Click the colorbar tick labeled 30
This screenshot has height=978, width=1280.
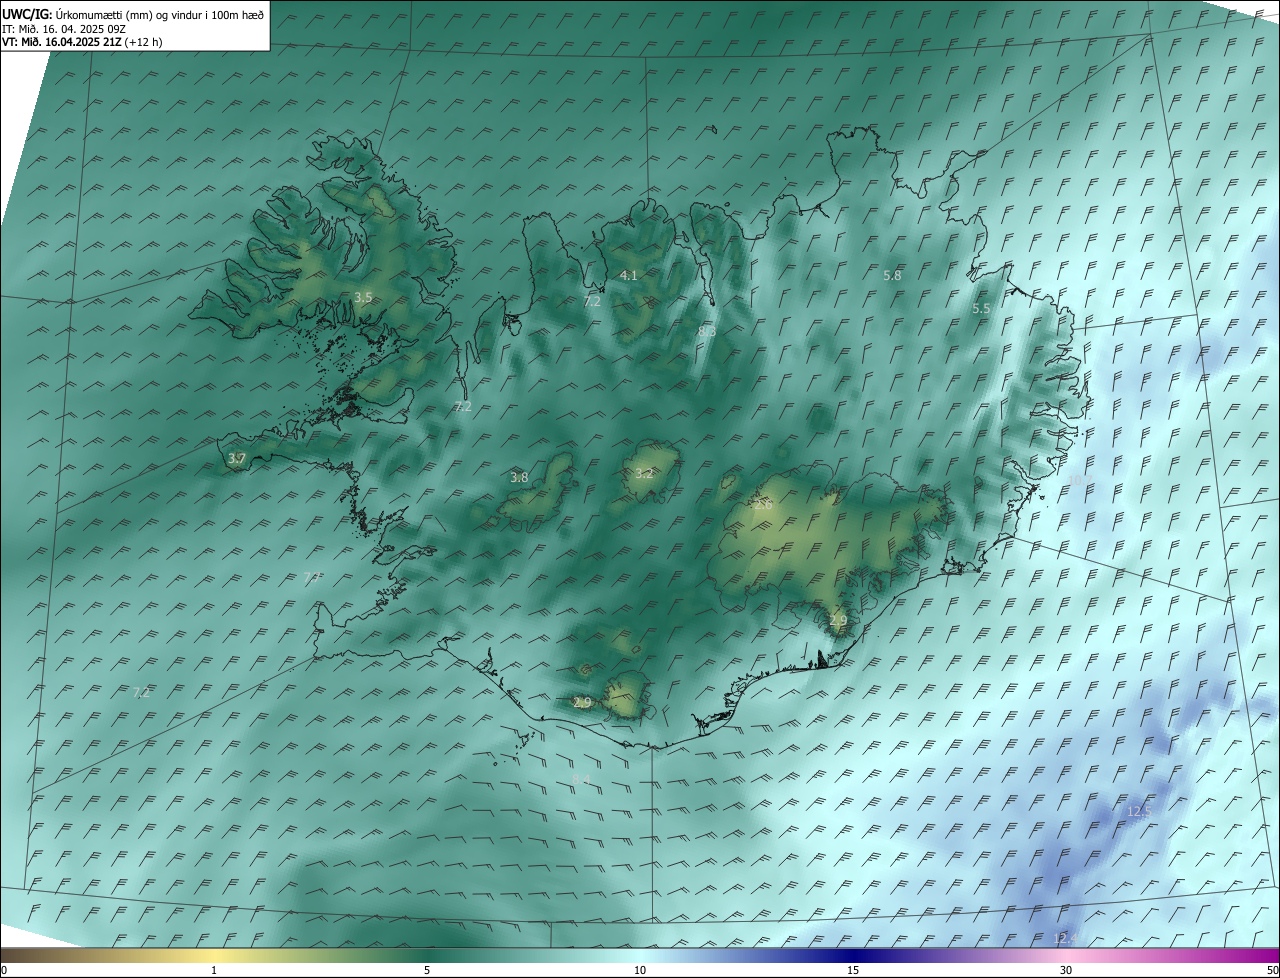pos(1066,970)
